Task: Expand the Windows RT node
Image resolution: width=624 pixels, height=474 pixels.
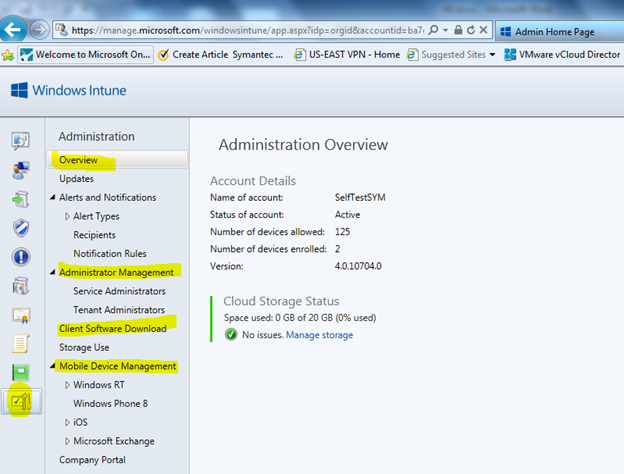Action: click(x=67, y=385)
